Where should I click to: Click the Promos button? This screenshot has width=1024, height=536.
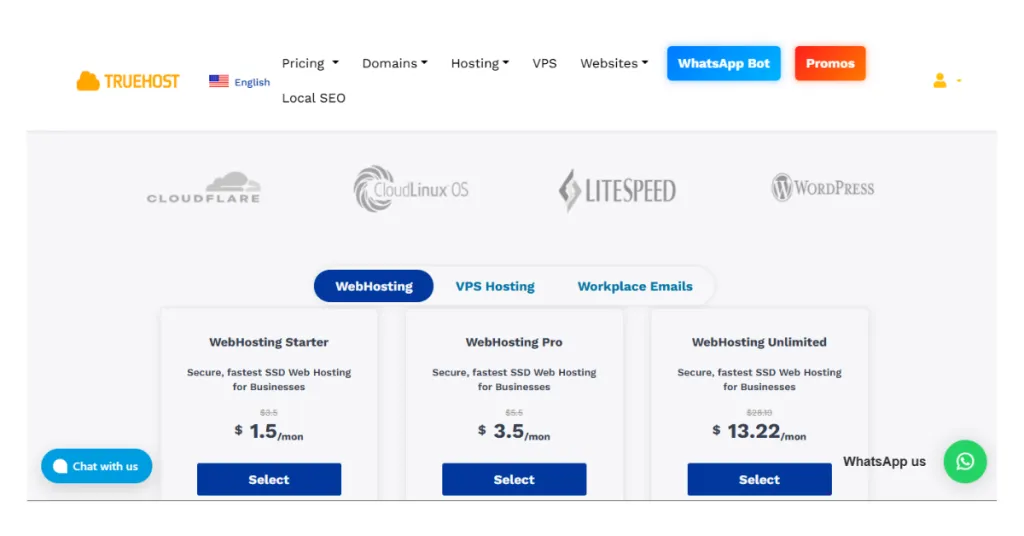[830, 63]
